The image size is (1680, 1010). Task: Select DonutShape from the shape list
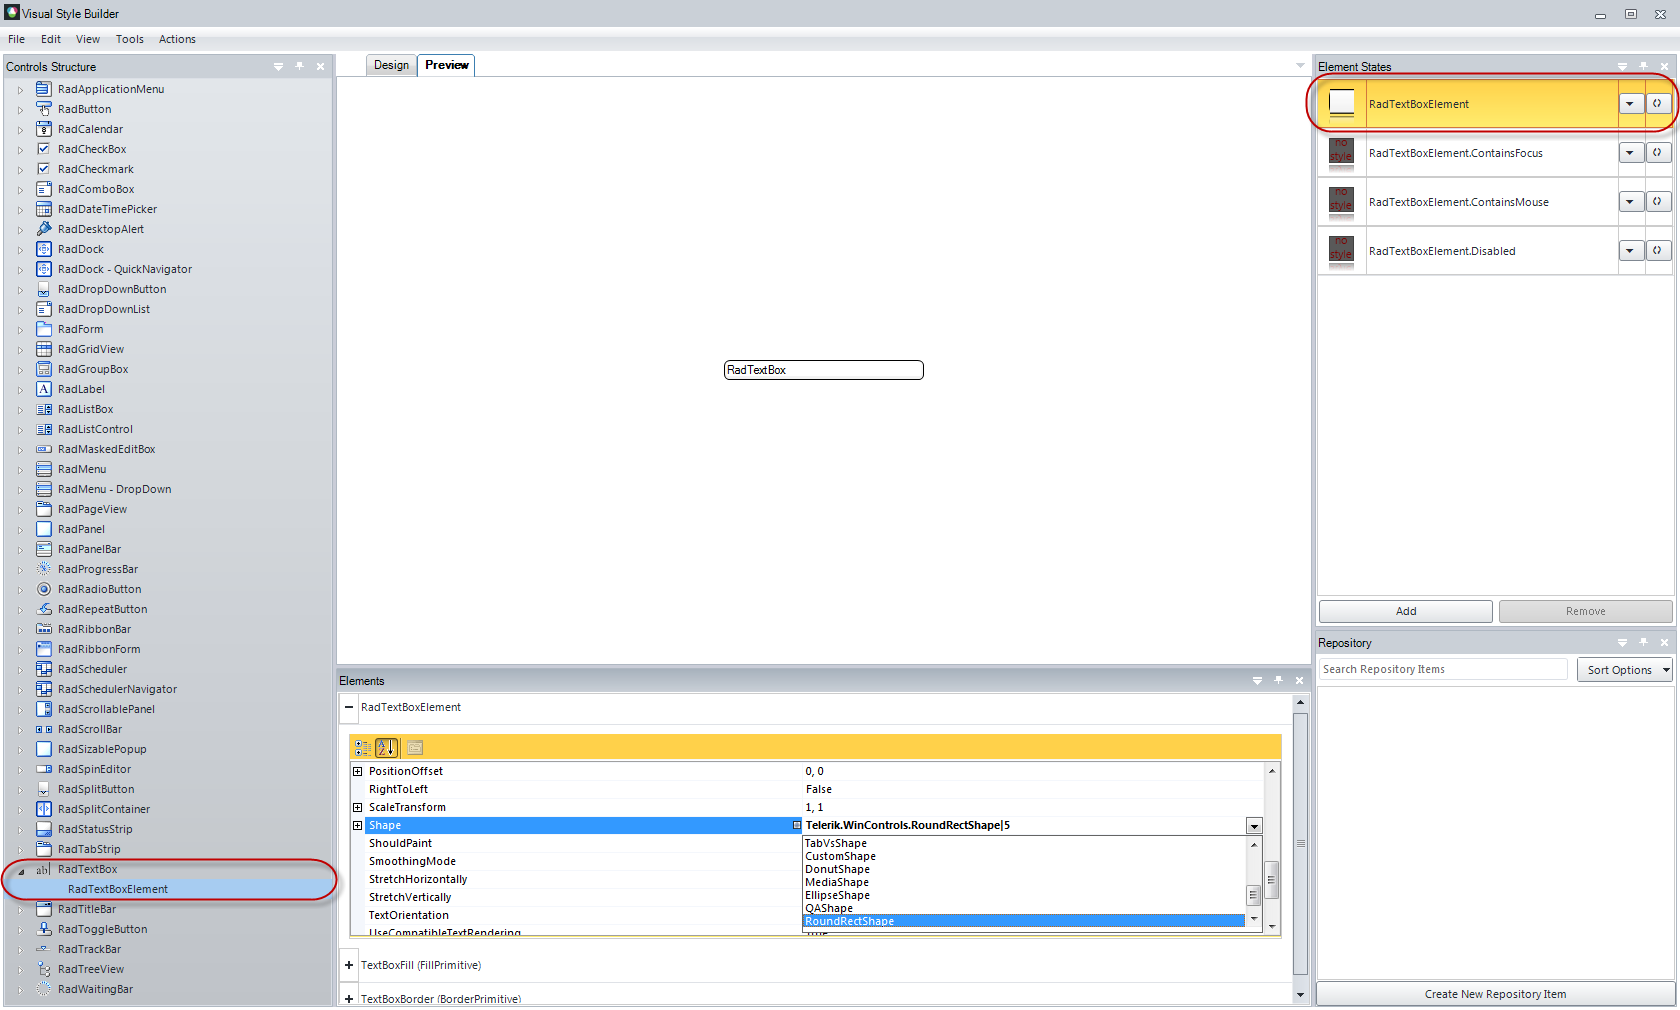[1024, 869]
